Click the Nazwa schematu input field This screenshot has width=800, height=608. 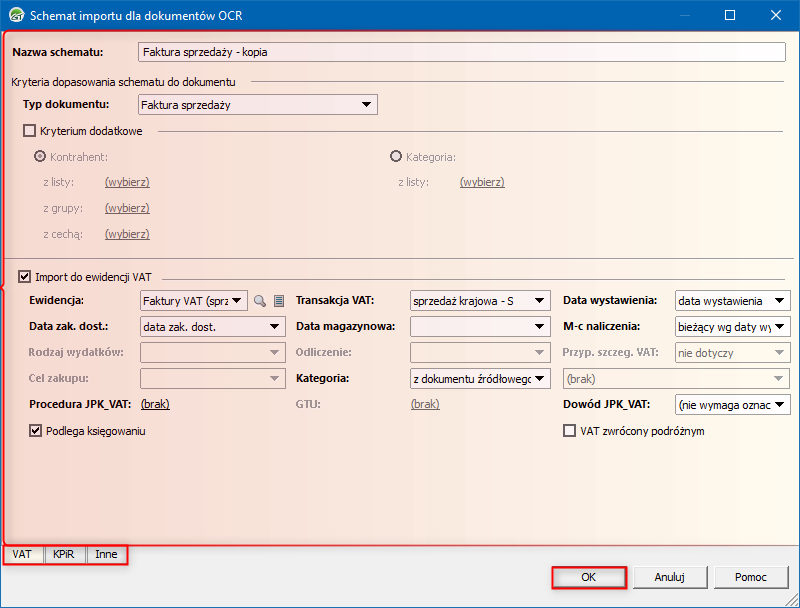coord(462,52)
